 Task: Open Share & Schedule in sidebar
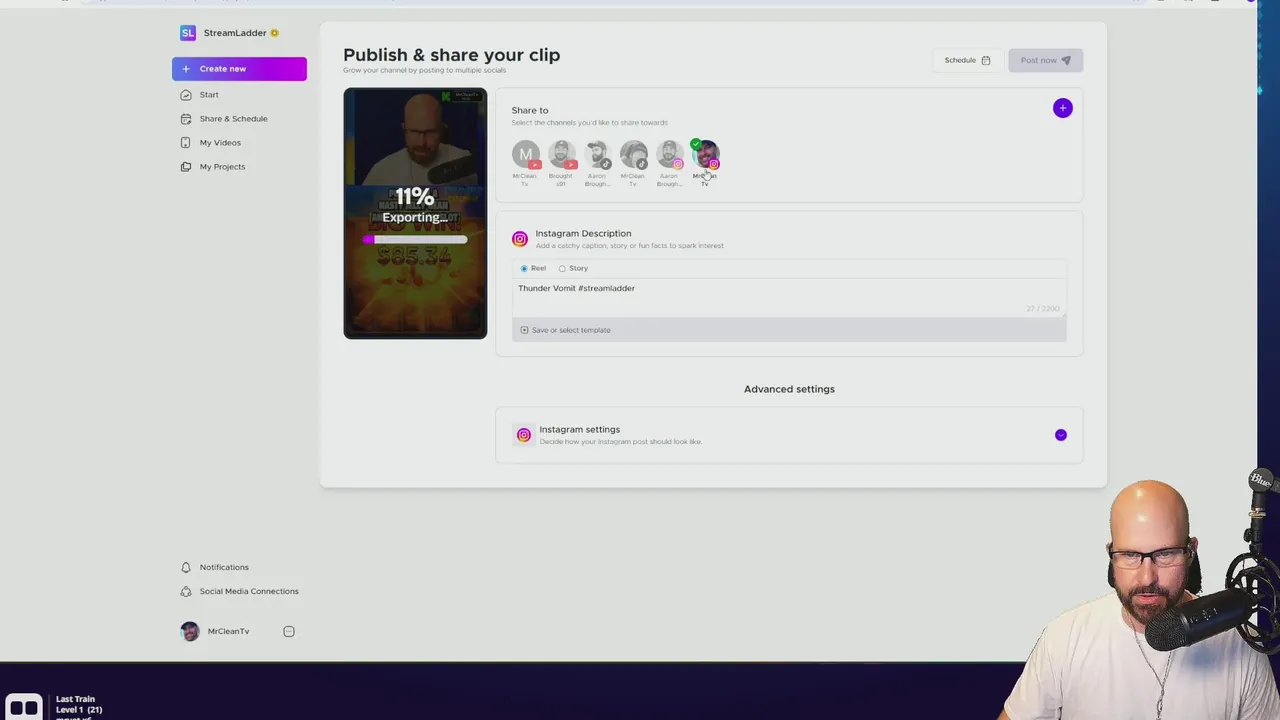[x=233, y=119]
